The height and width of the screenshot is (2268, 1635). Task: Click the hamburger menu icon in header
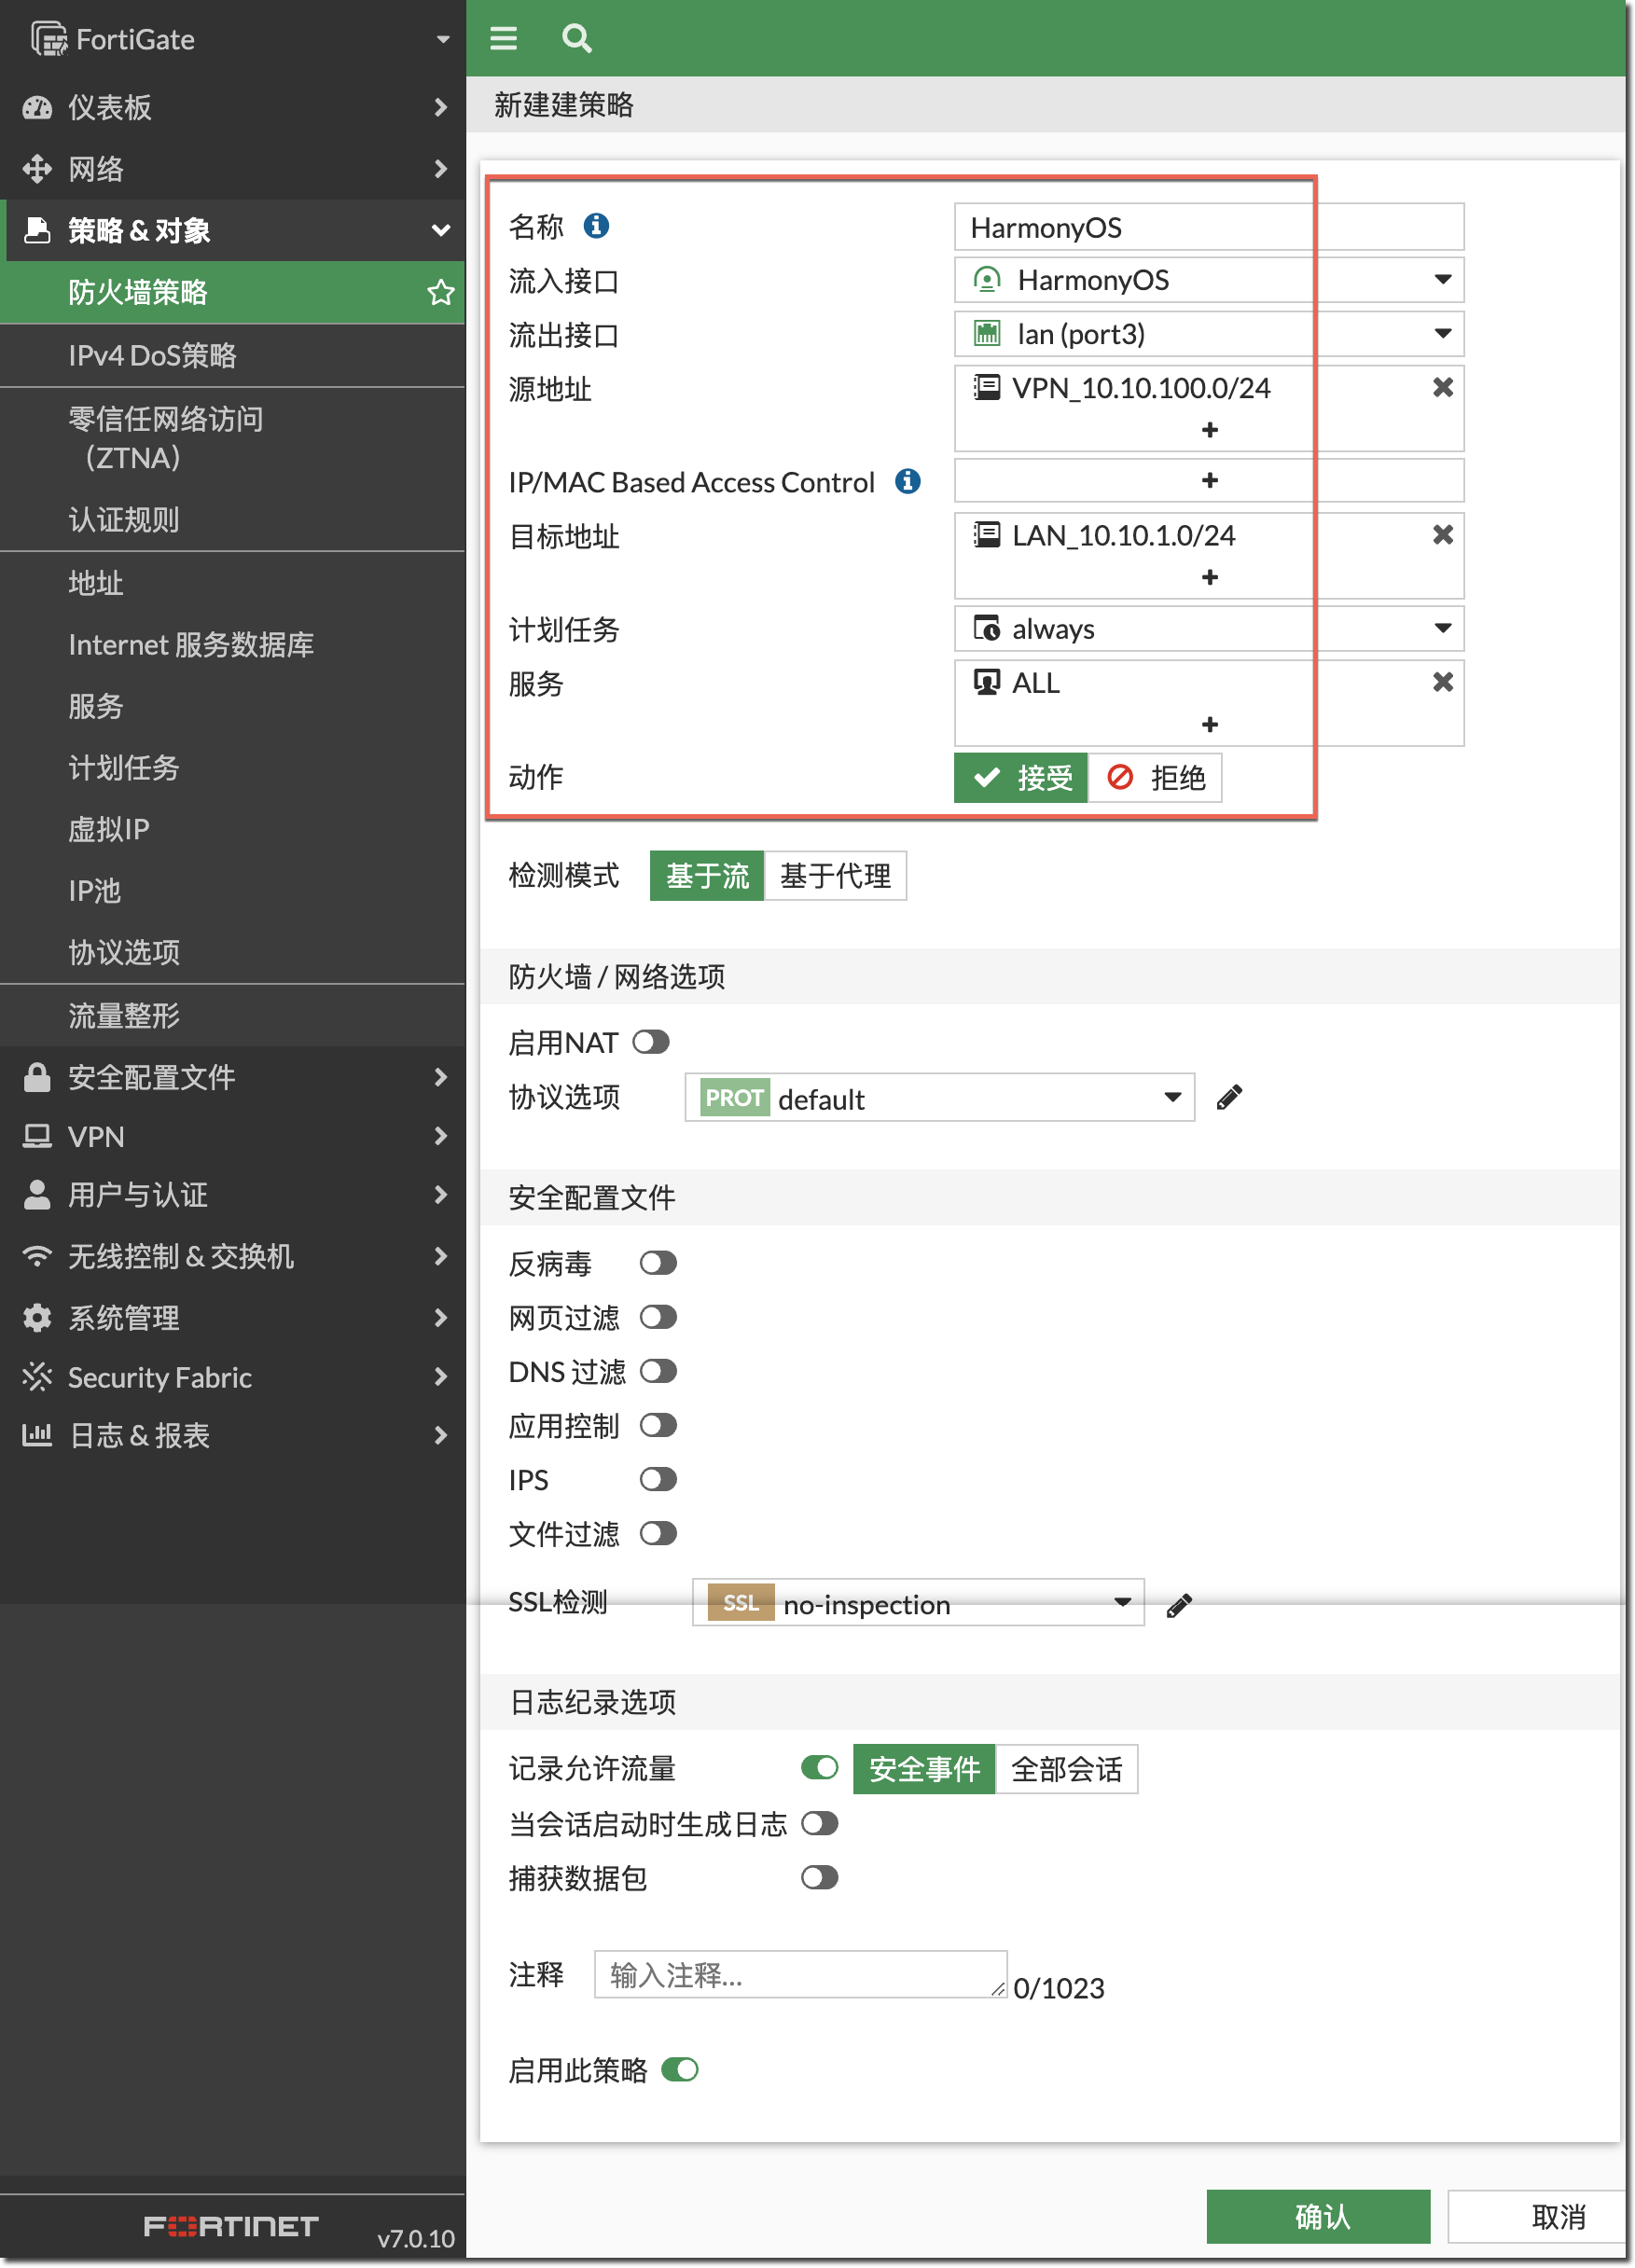(x=503, y=38)
